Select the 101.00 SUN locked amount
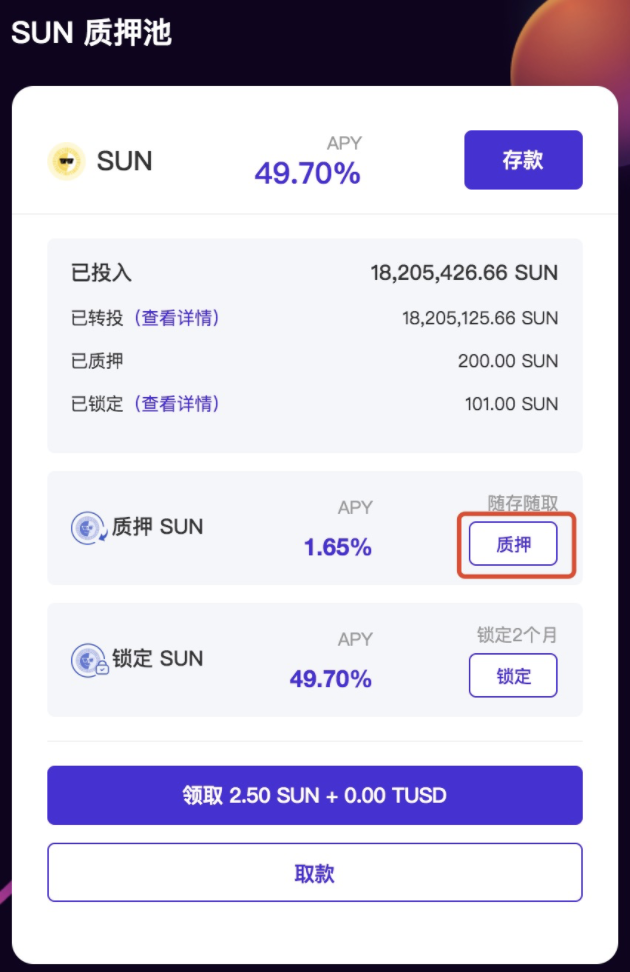The width and height of the screenshot is (630, 972). click(512, 404)
